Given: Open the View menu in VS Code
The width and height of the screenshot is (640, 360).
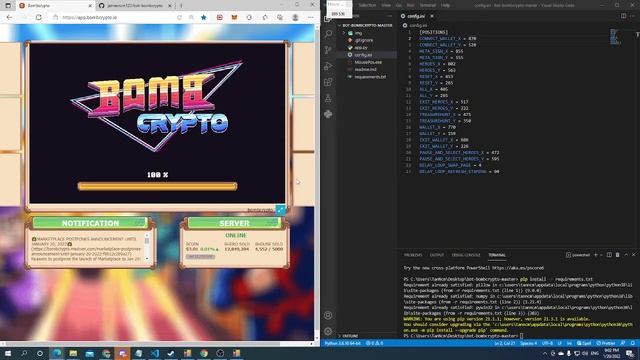Looking at the screenshot, I should [x=386, y=5].
